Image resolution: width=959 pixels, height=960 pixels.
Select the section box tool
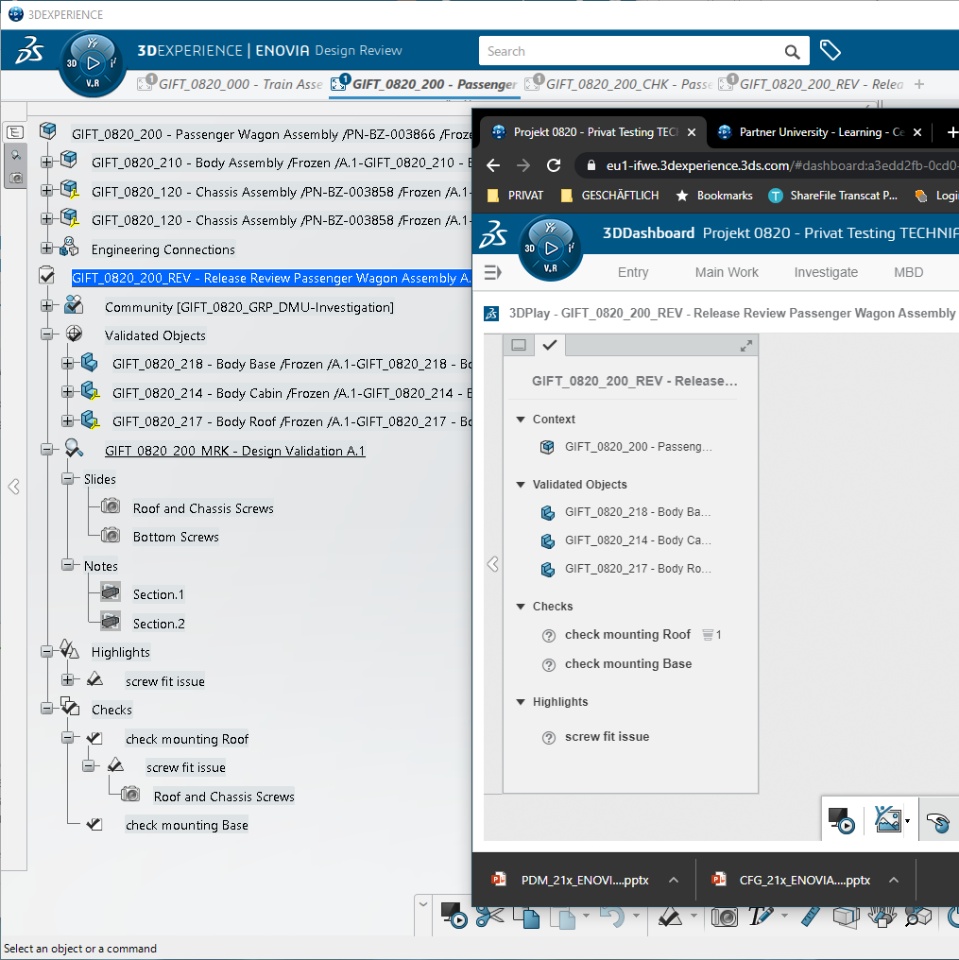coord(846,916)
